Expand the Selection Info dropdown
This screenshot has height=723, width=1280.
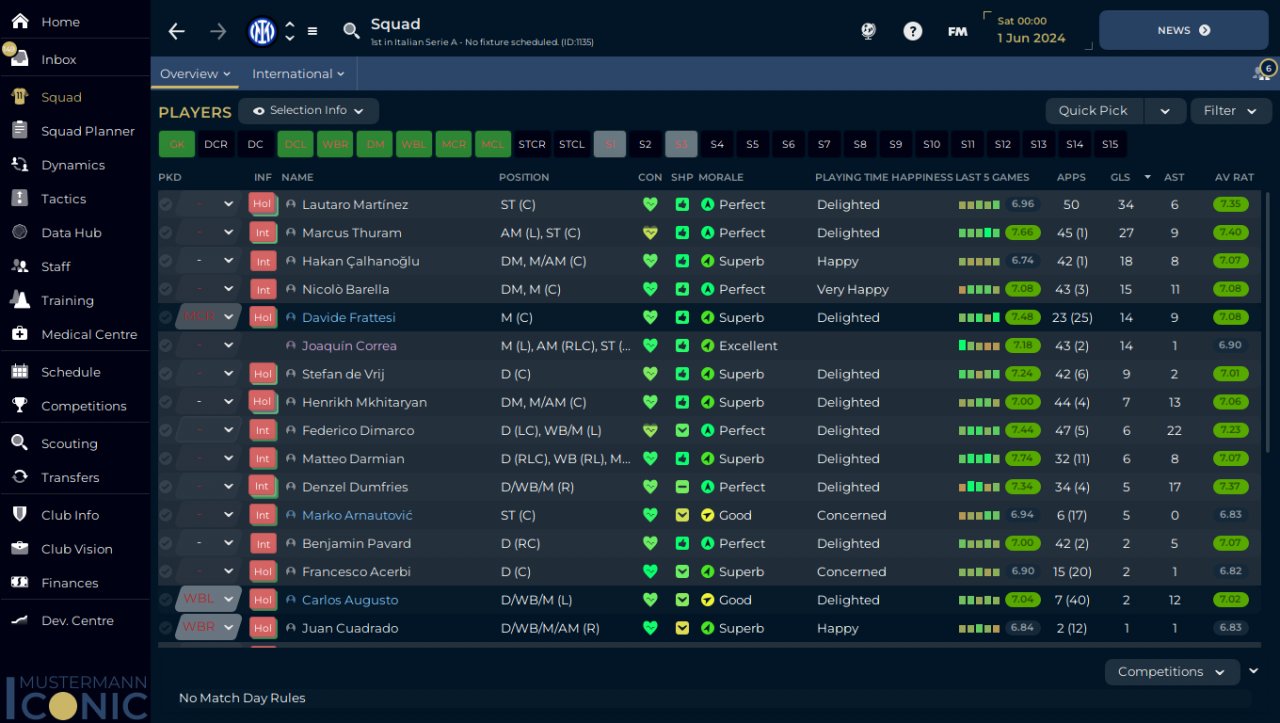308,111
